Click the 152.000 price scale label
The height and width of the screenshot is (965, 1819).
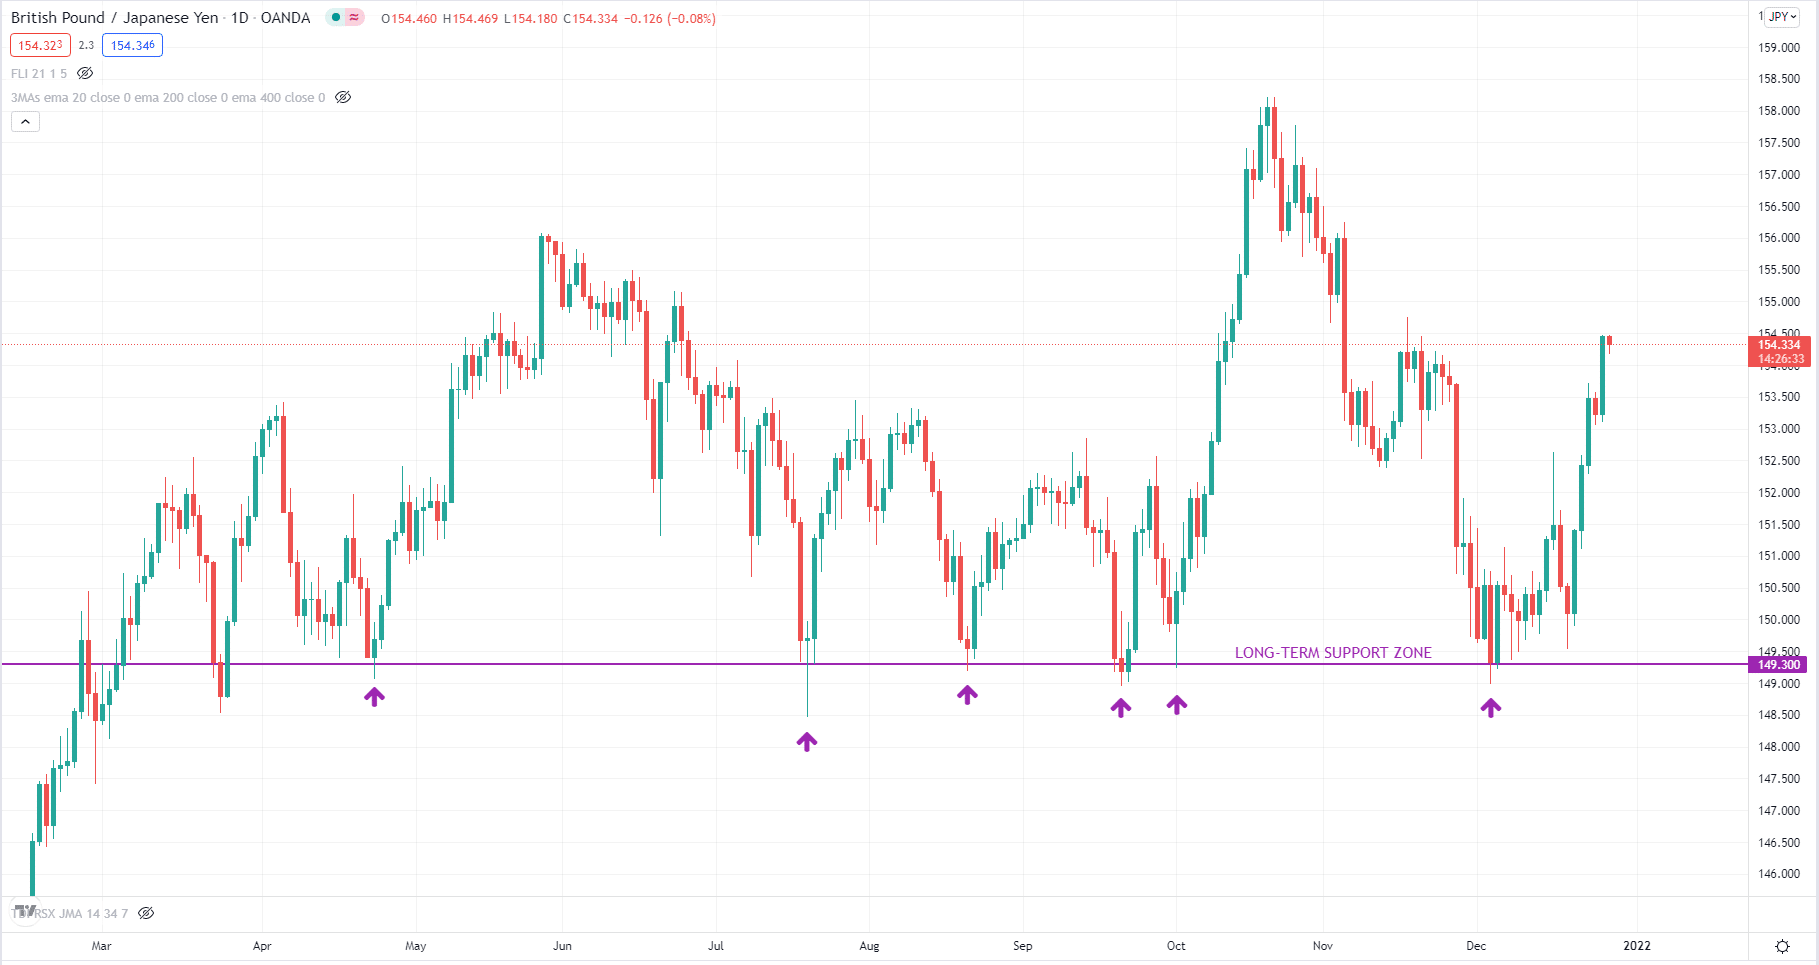(1779, 493)
